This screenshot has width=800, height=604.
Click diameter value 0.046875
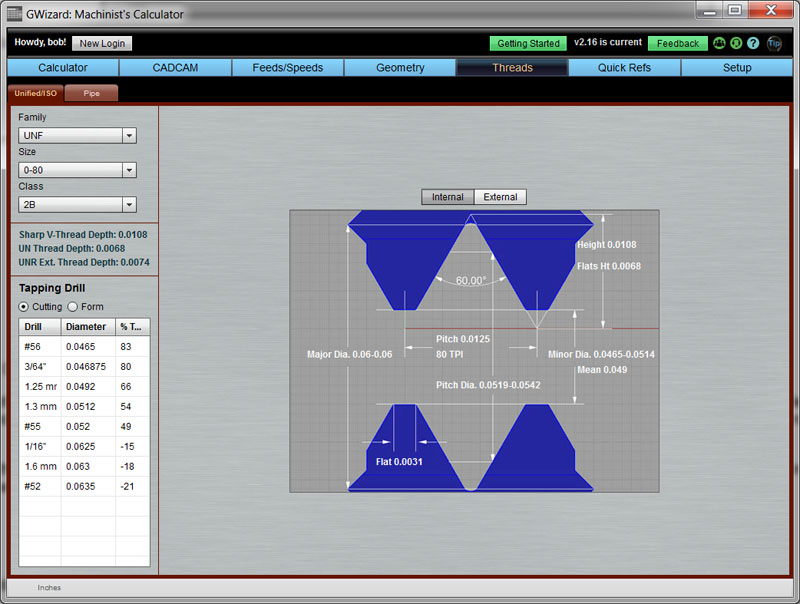pos(86,366)
